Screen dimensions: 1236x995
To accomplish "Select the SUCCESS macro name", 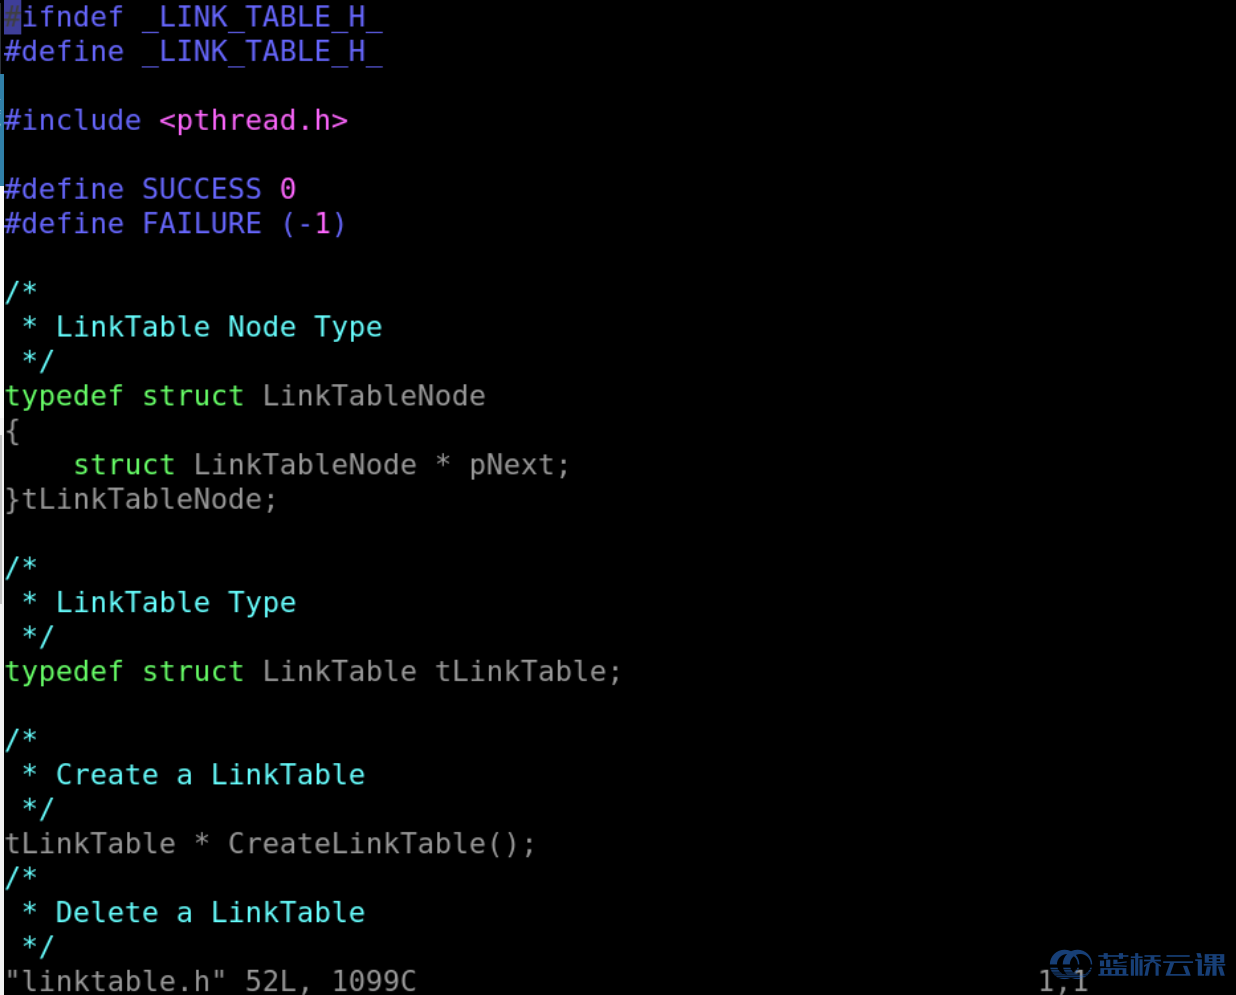I will 201,189.
